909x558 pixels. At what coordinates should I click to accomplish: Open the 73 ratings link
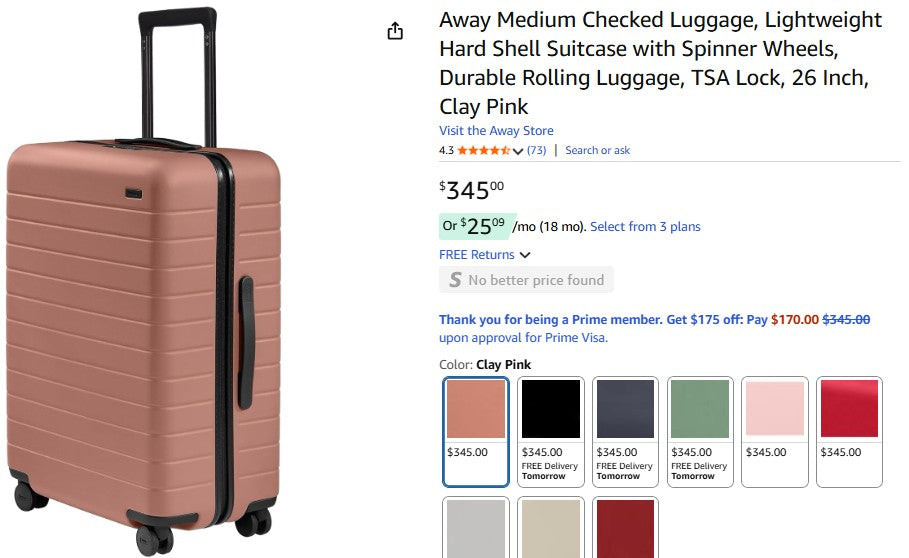[537, 151]
